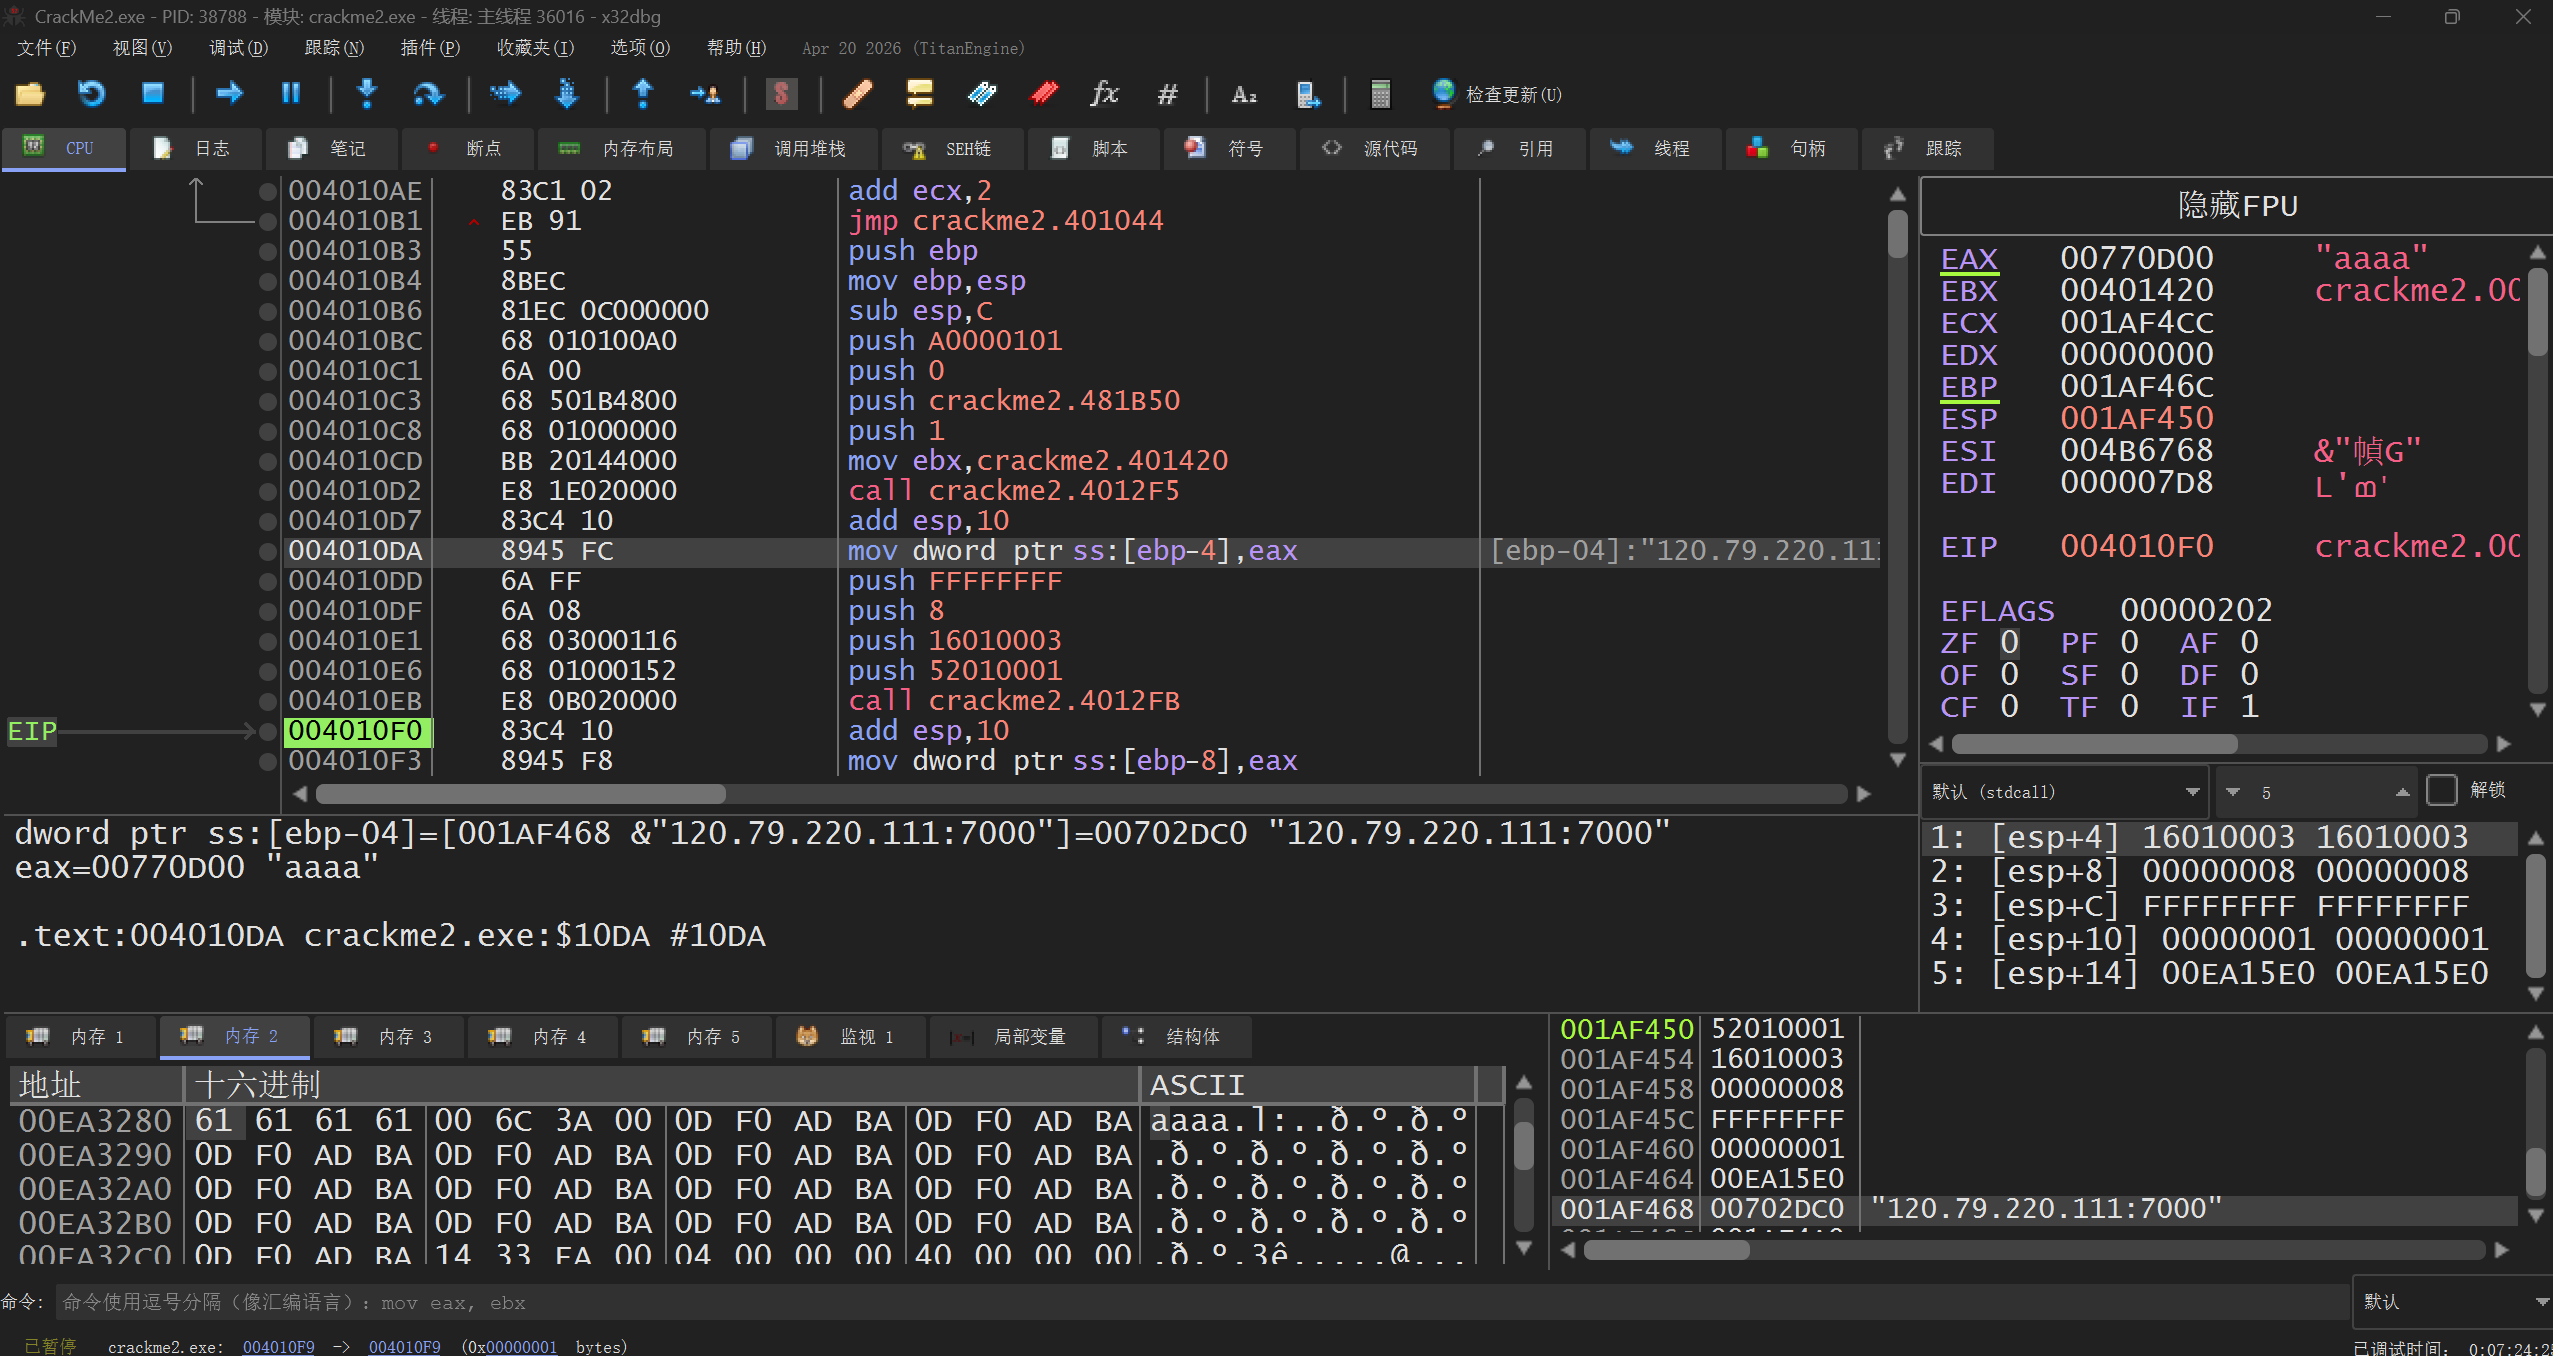Open the 插件(P) menu
Image resolution: width=2553 pixels, height=1356 pixels.
click(x=430, y=48)
